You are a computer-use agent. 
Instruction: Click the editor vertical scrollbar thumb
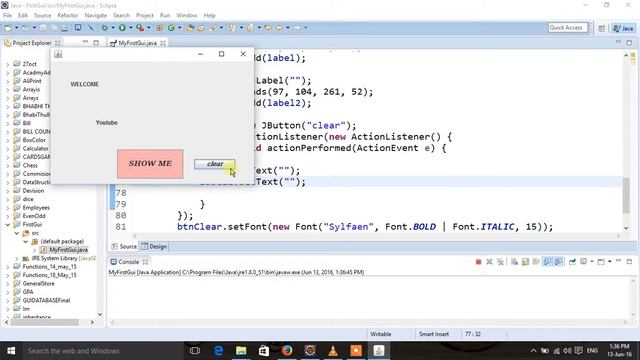coord(626,195)
